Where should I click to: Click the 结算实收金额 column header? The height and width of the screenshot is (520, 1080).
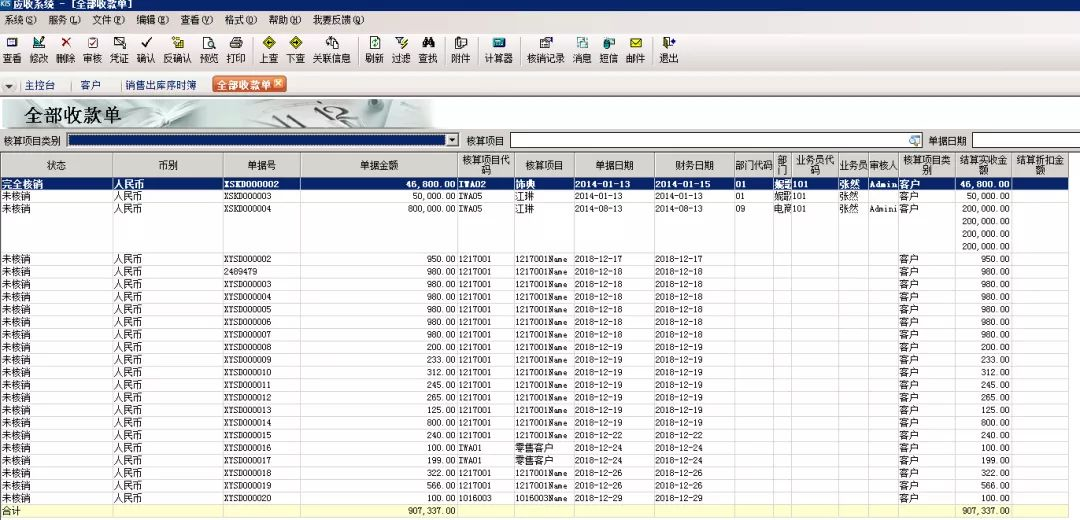click(984, 165)
